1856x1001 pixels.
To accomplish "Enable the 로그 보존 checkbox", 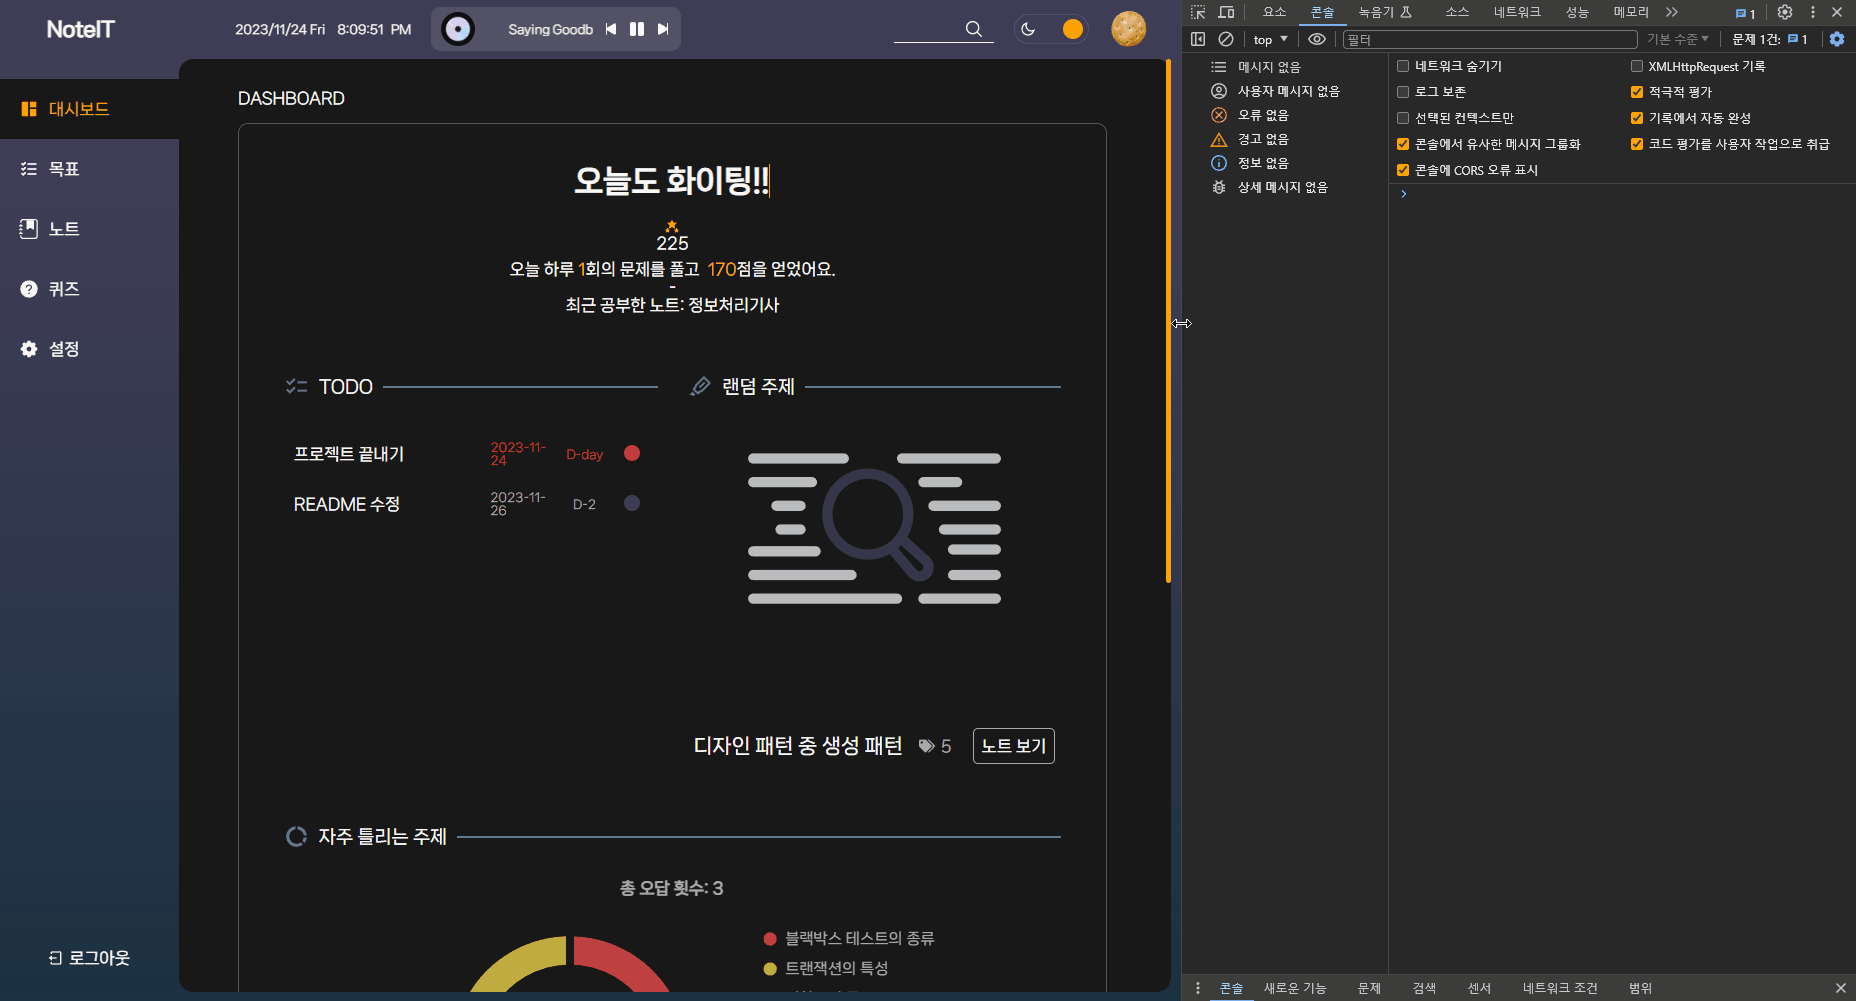I will (1403, 91).
